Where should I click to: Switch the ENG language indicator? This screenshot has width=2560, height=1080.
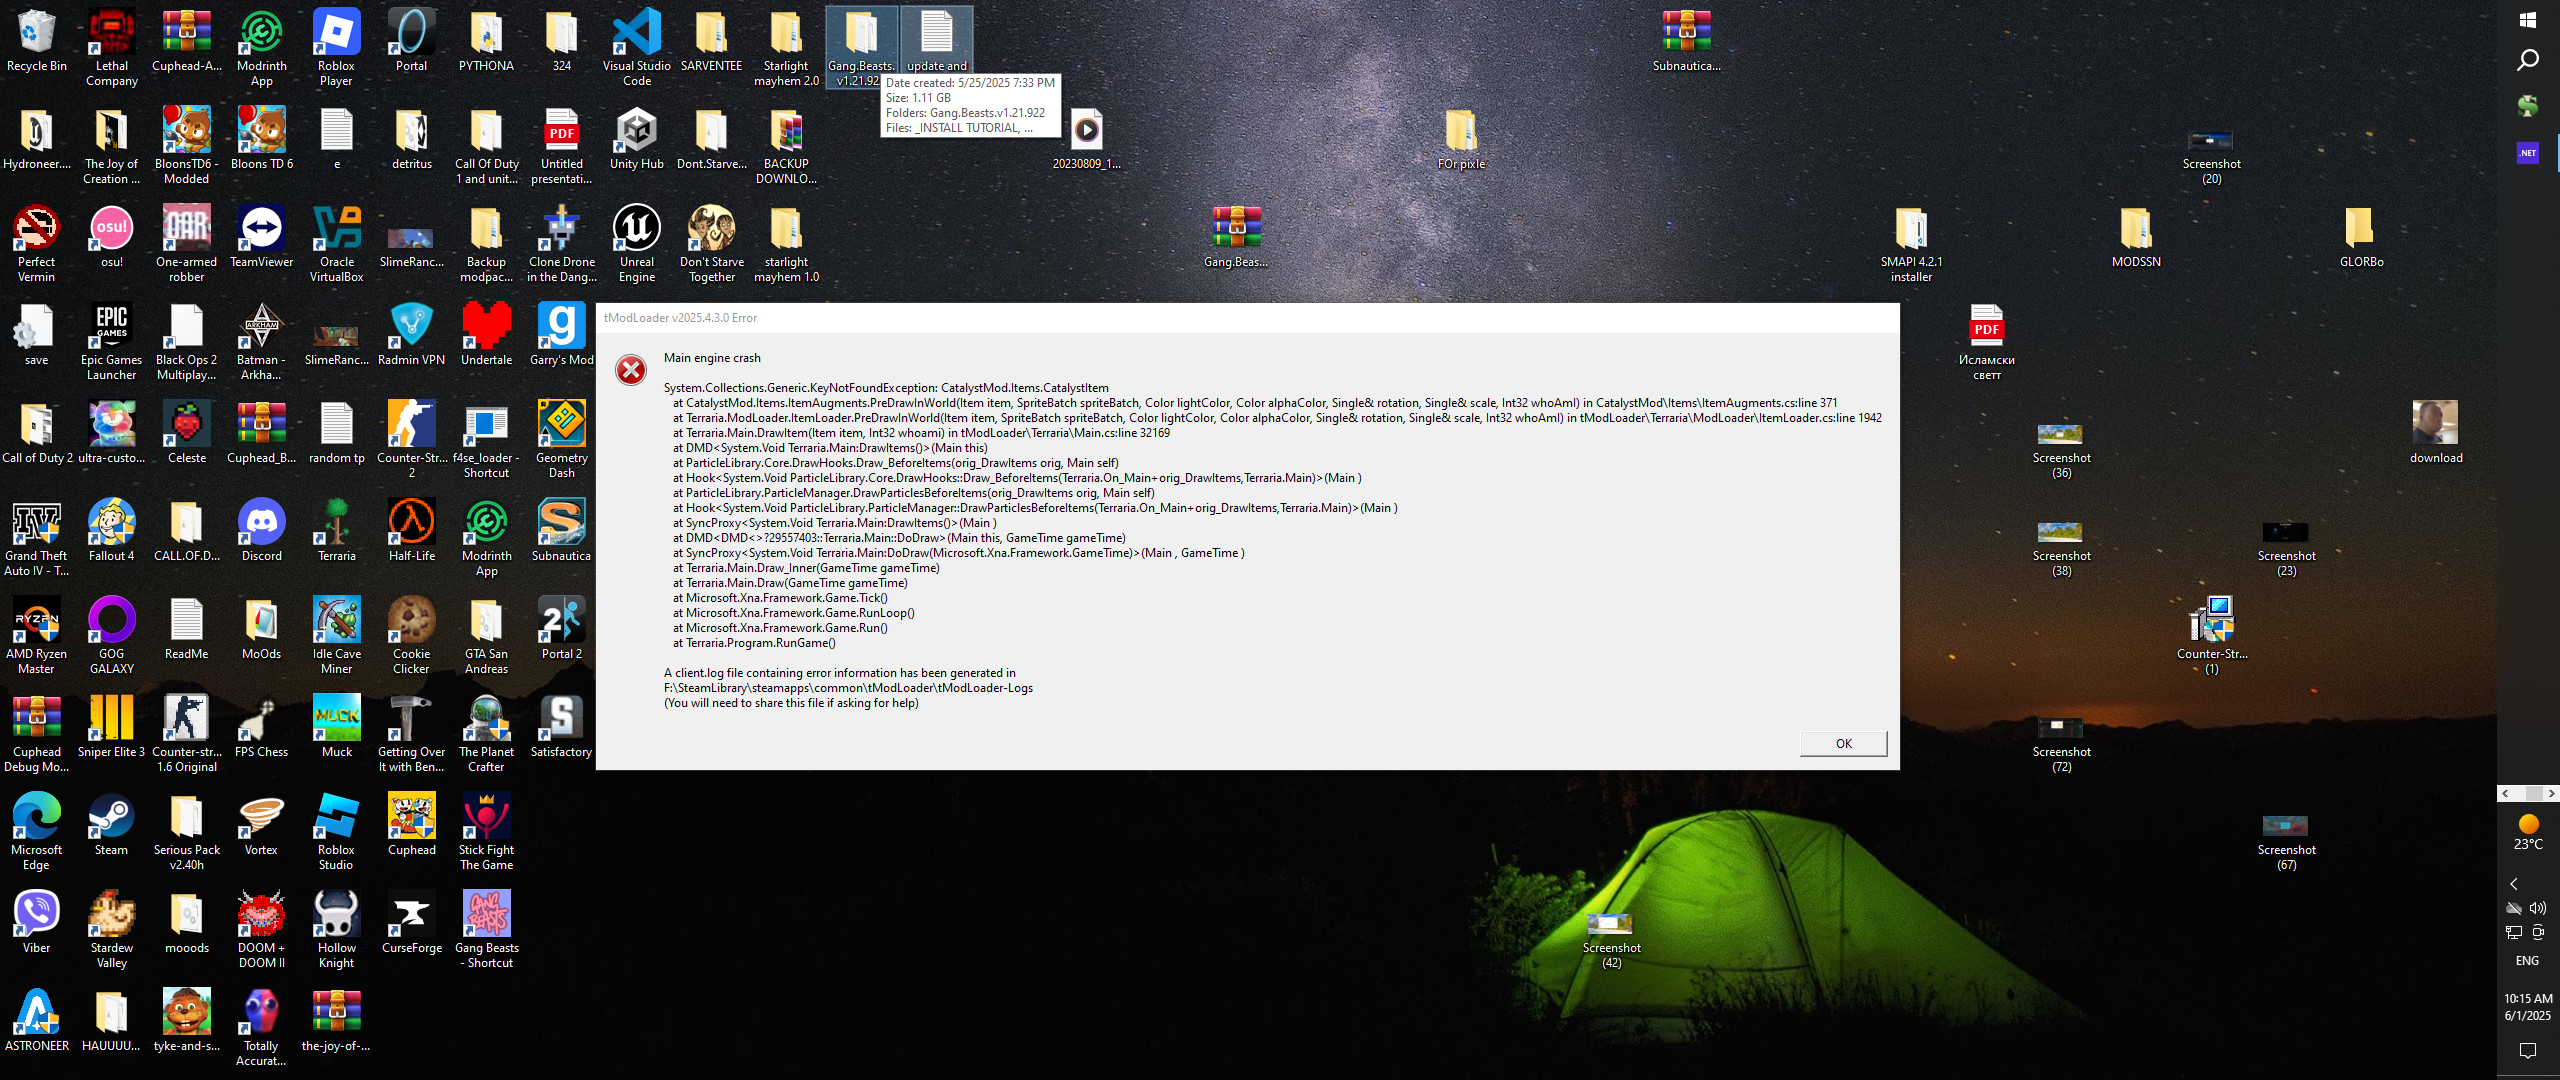coord(2527,960)
